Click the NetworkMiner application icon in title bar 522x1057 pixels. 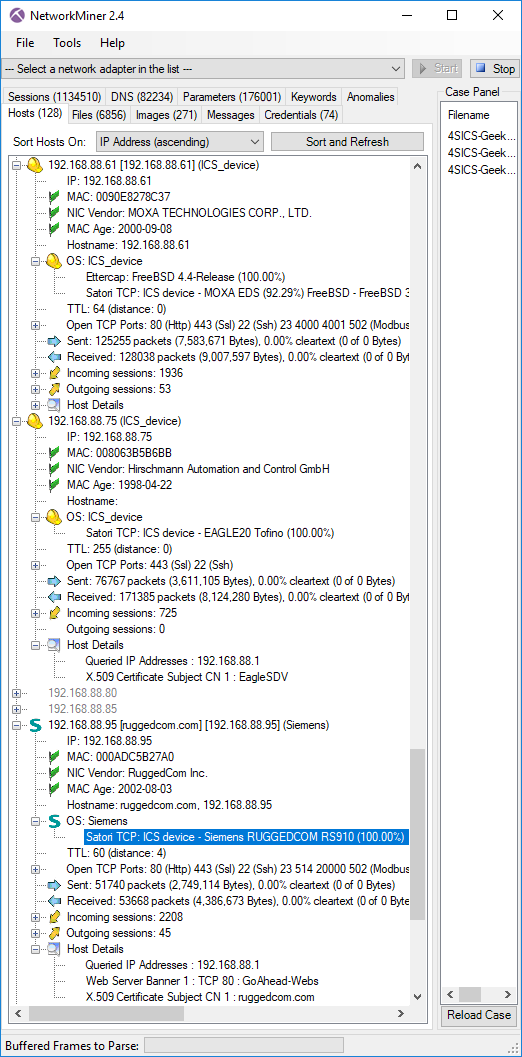[16, 15]
